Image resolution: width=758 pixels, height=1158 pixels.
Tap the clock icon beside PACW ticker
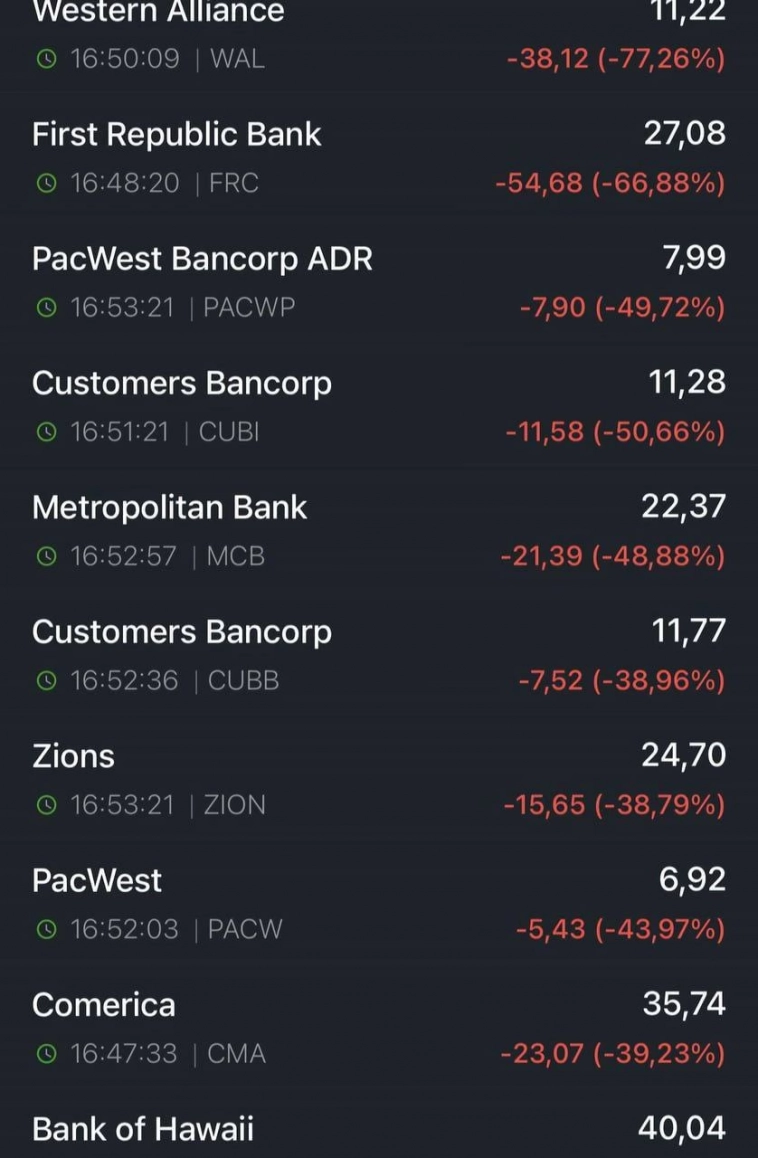coord(45,930)
